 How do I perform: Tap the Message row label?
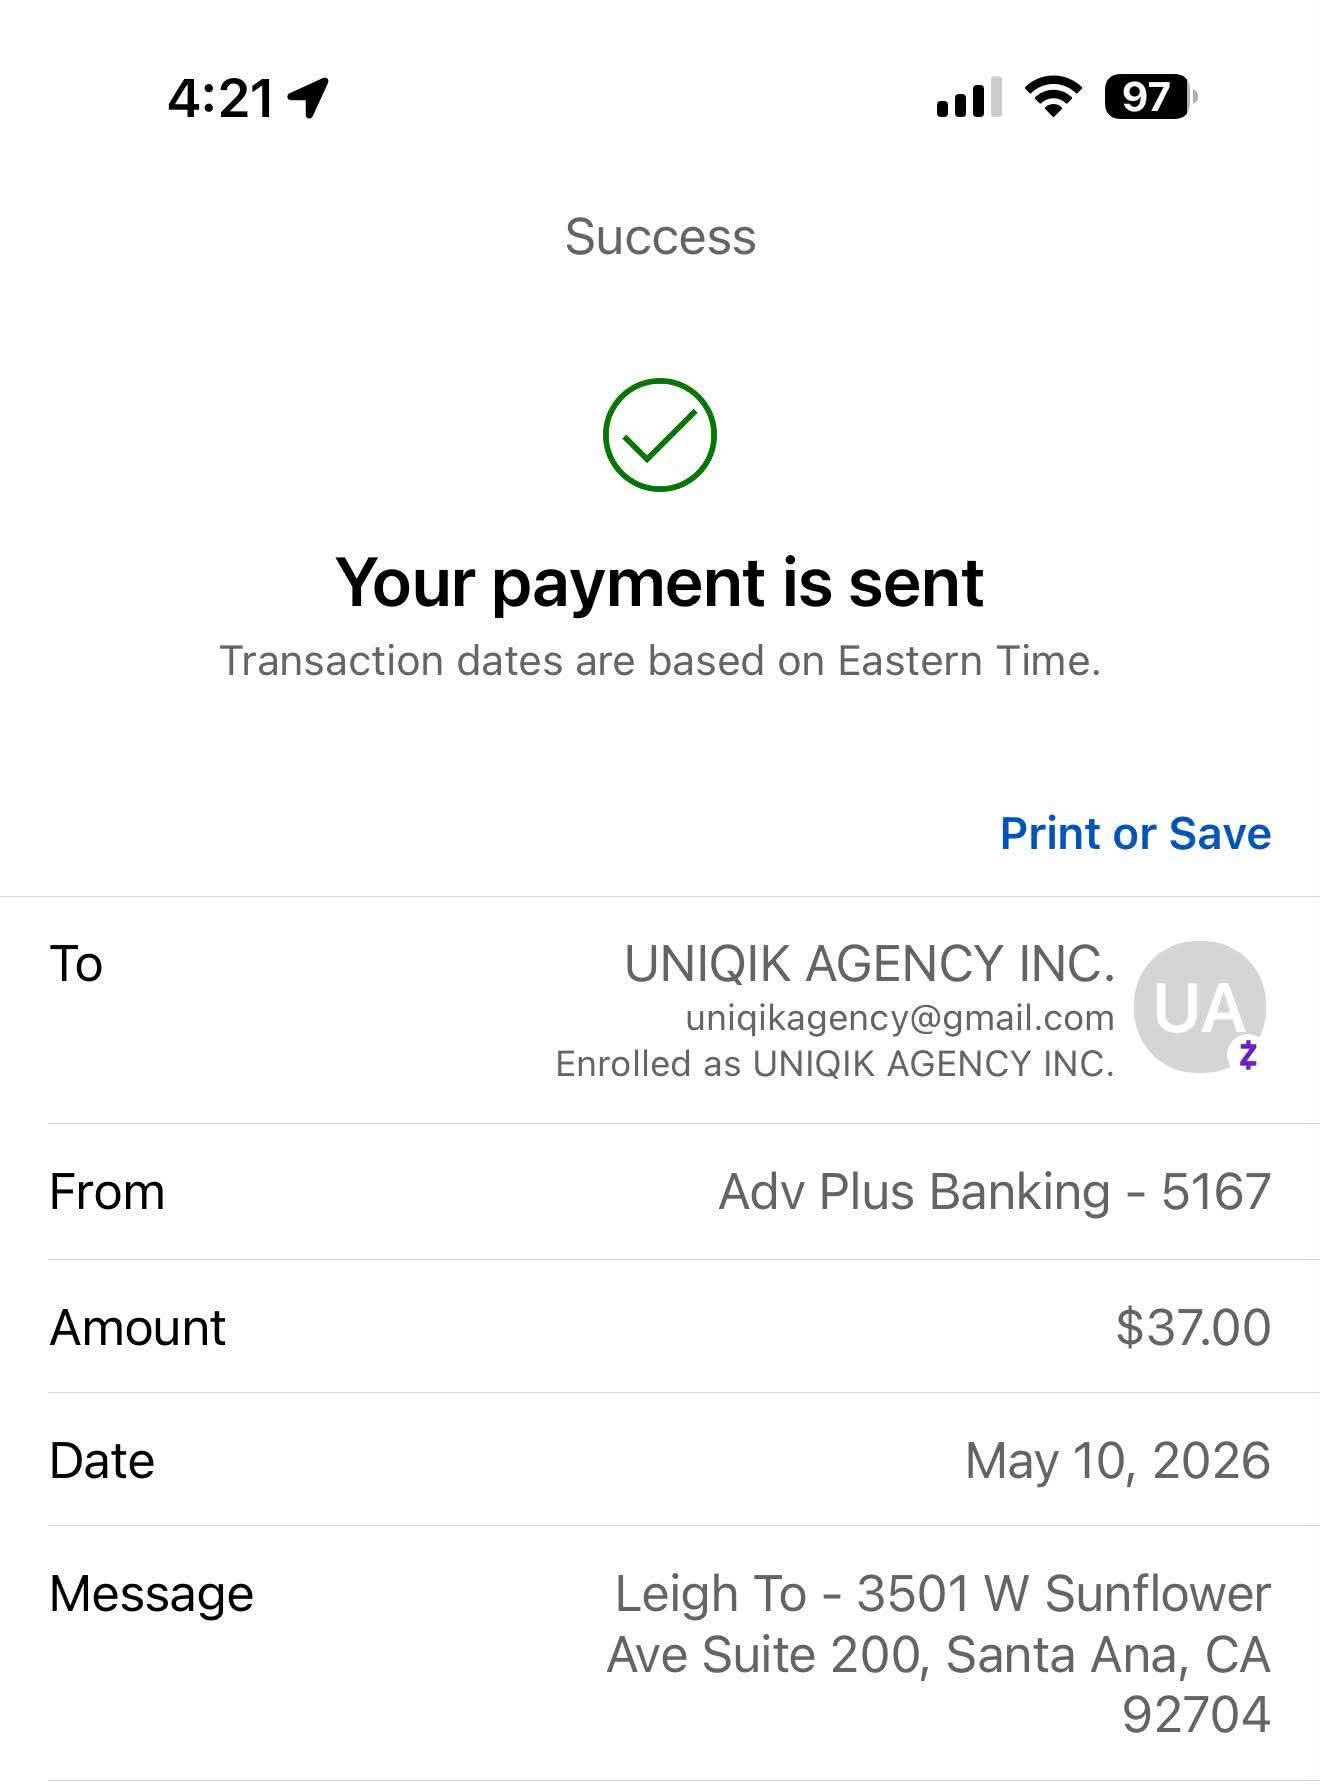(151, 1594)
